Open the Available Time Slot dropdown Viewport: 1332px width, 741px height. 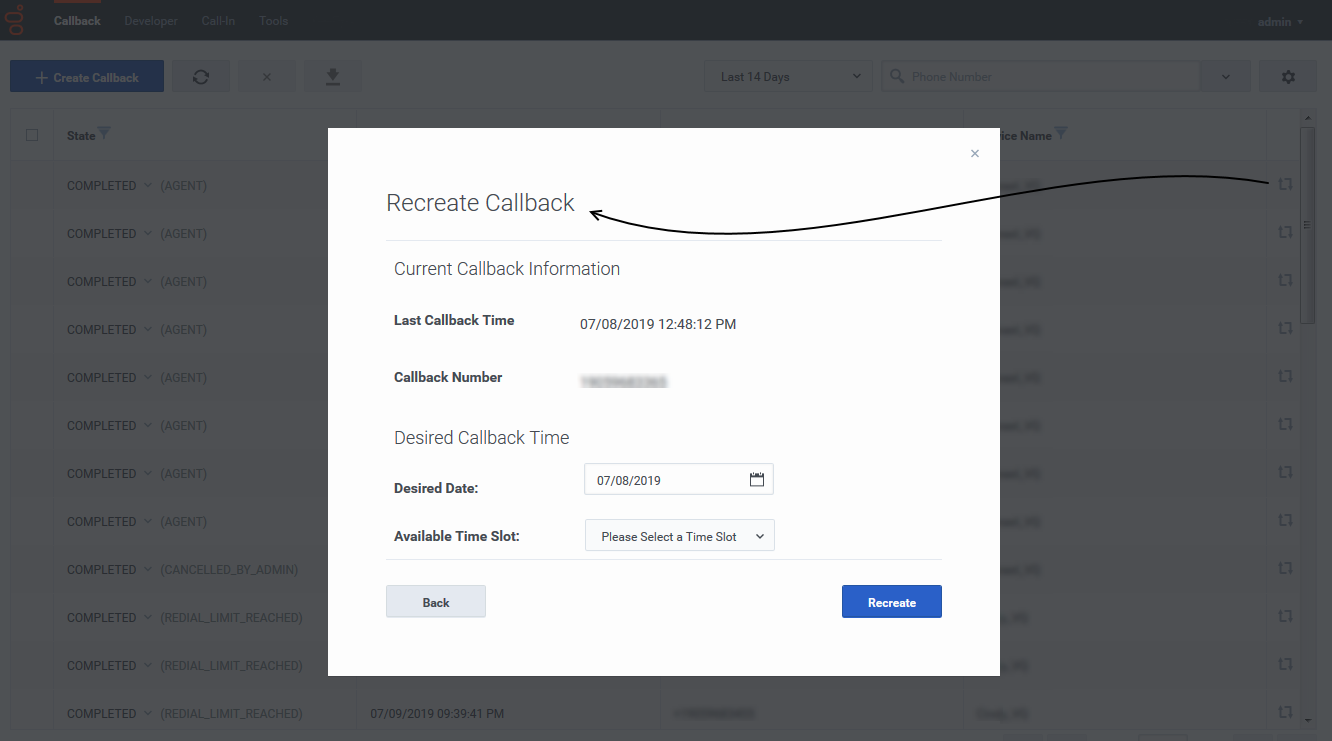tap(679, 535)
